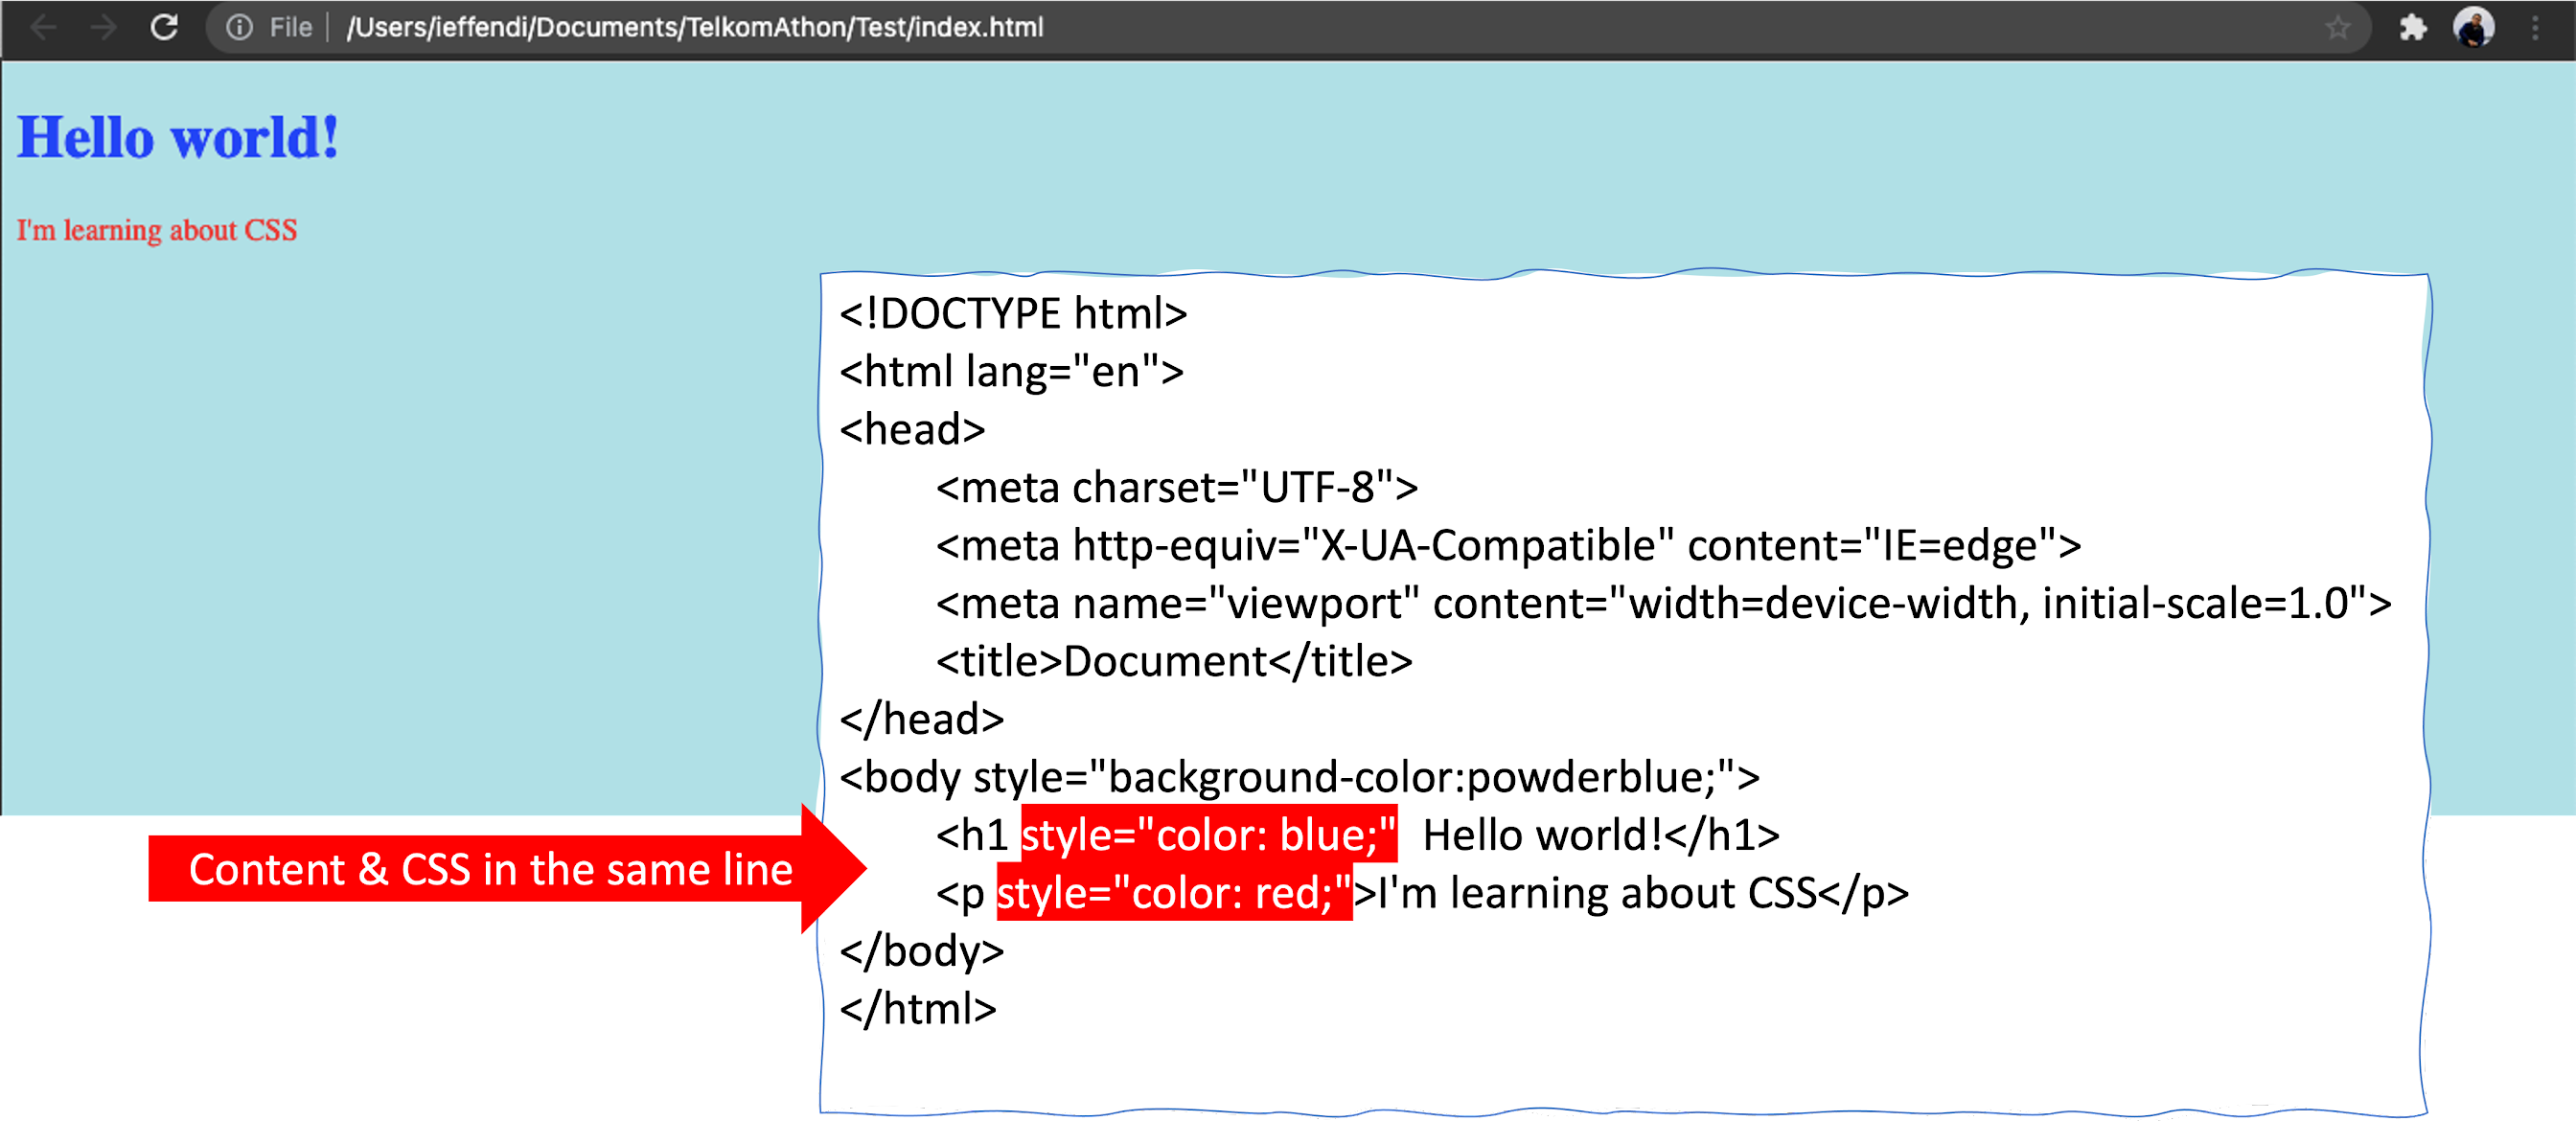This screenshot has height=1121, width=2576.
Task: Bookmark this page with the star
Action: click(2337, 27)
